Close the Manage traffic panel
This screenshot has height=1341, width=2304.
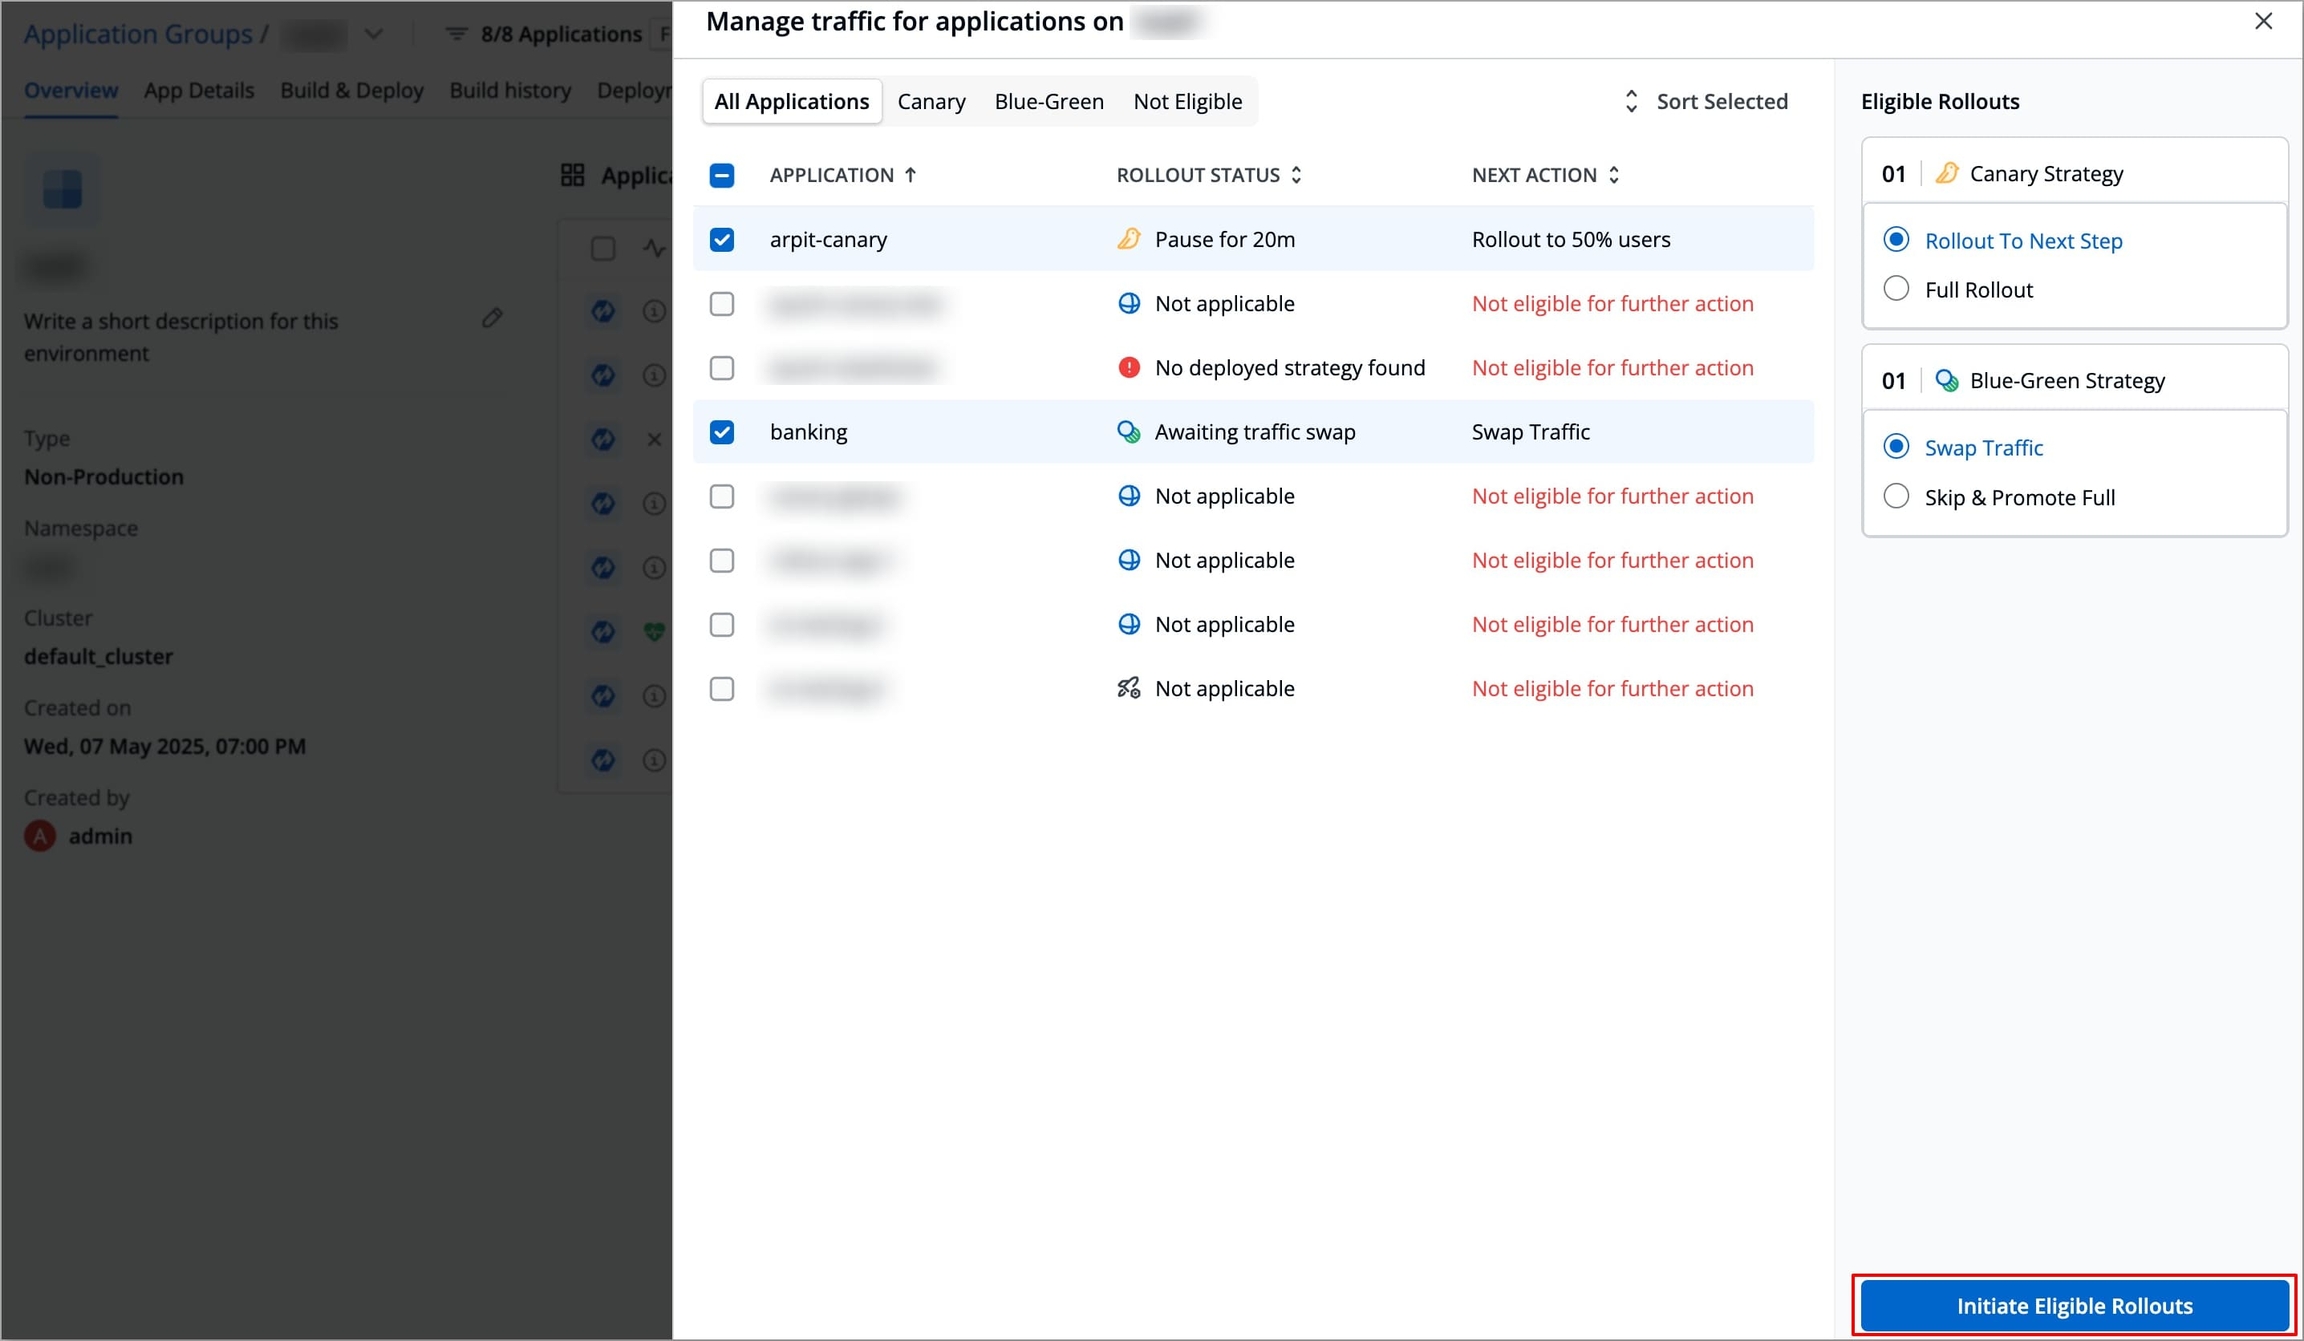click(2263, 21)
